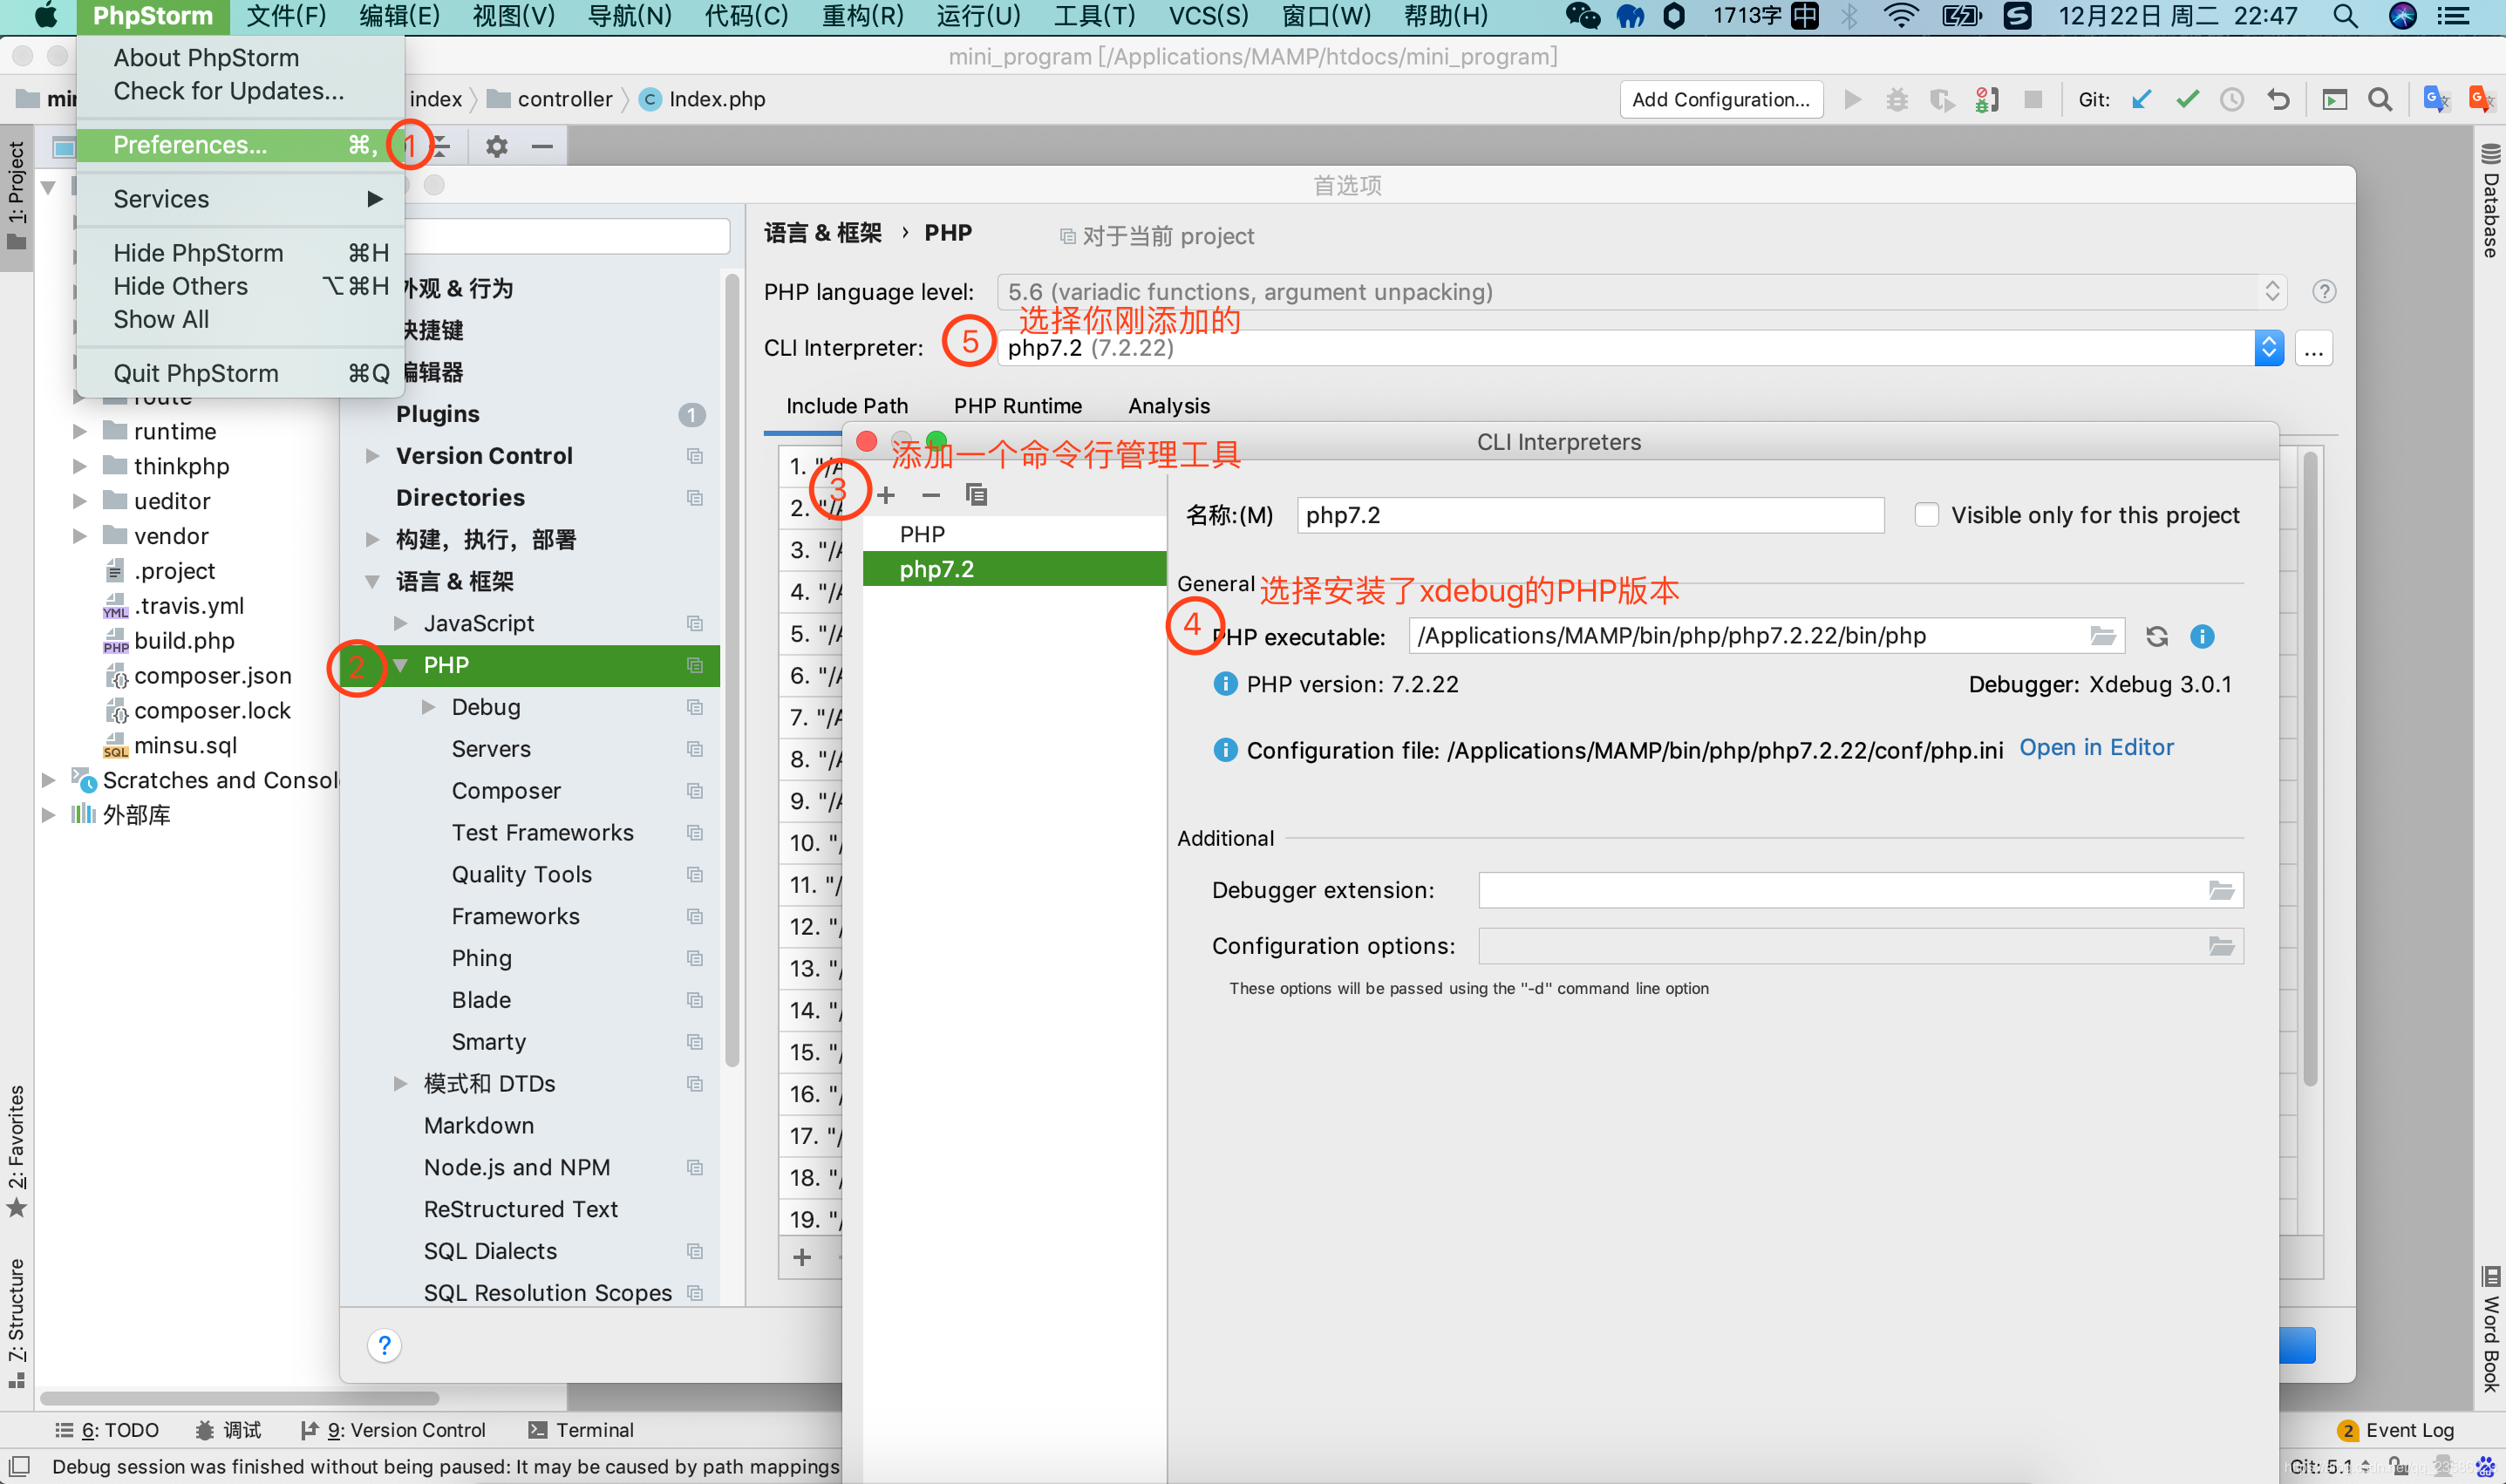The height and width of the screenshot is (1484, 2506).
Task: Add a new CLI interpreter with plus icon
Action: coord(886,495)
